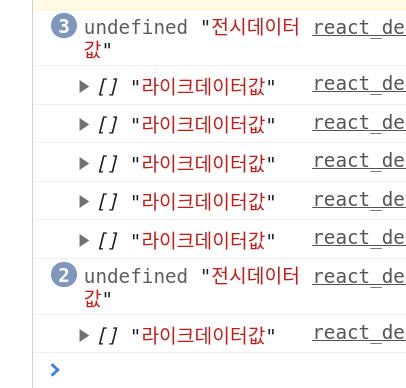
Task: Focus the console input line beside the prompt
Action: [233, 370]
